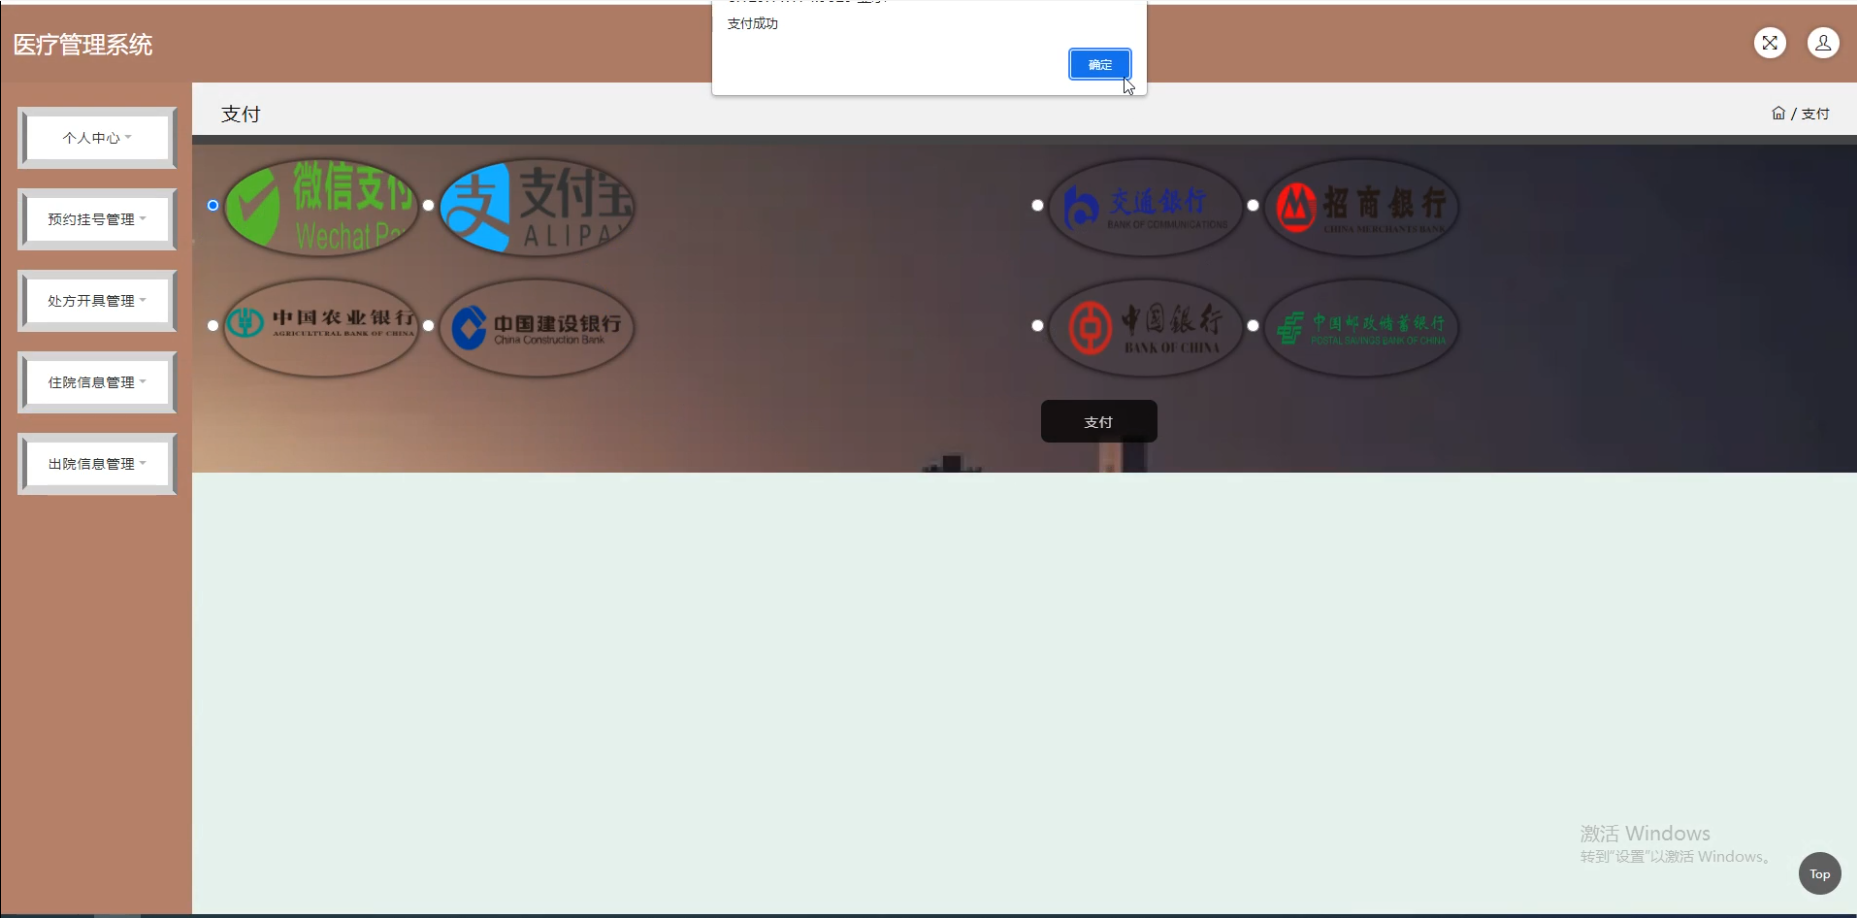Viewport: 1857px width, 918px height.
Task: Click the 支付成功 message text
Action: coord(752,23)
